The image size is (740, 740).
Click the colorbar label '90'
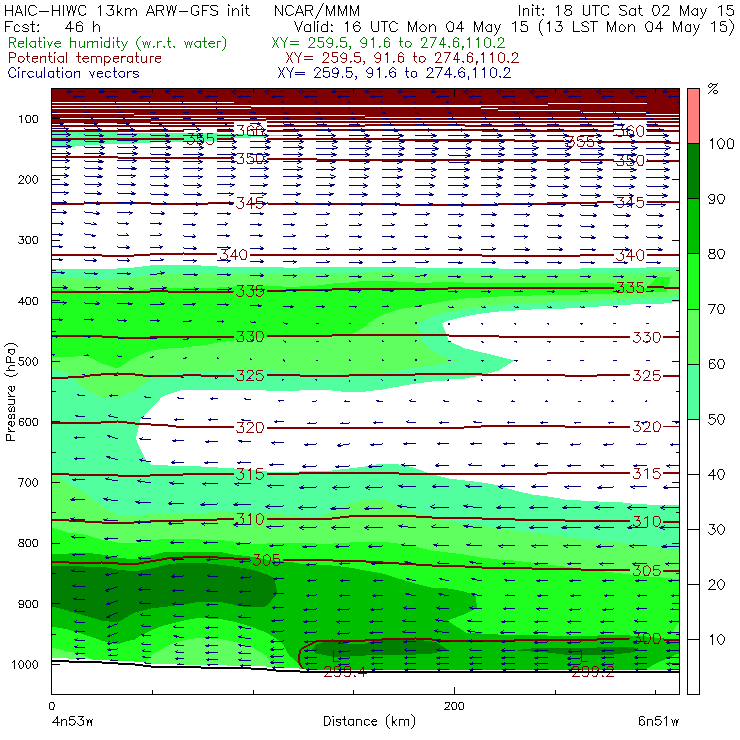(x=716, y=199)
